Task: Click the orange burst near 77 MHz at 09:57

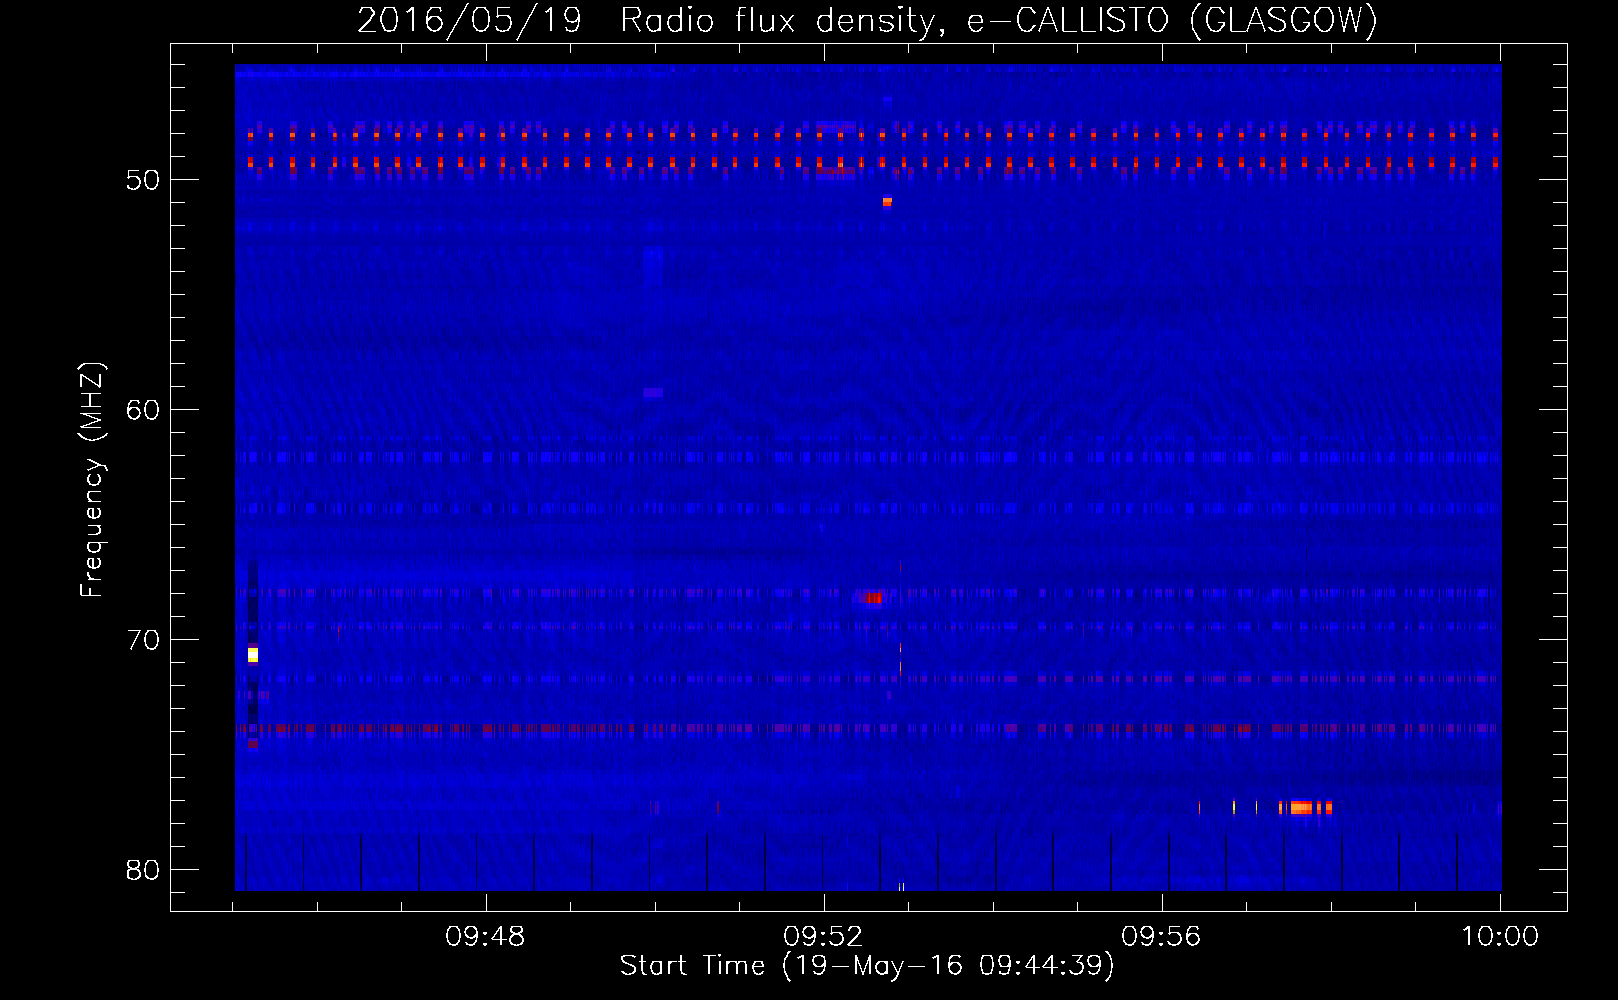Action: coord(1301,808)
